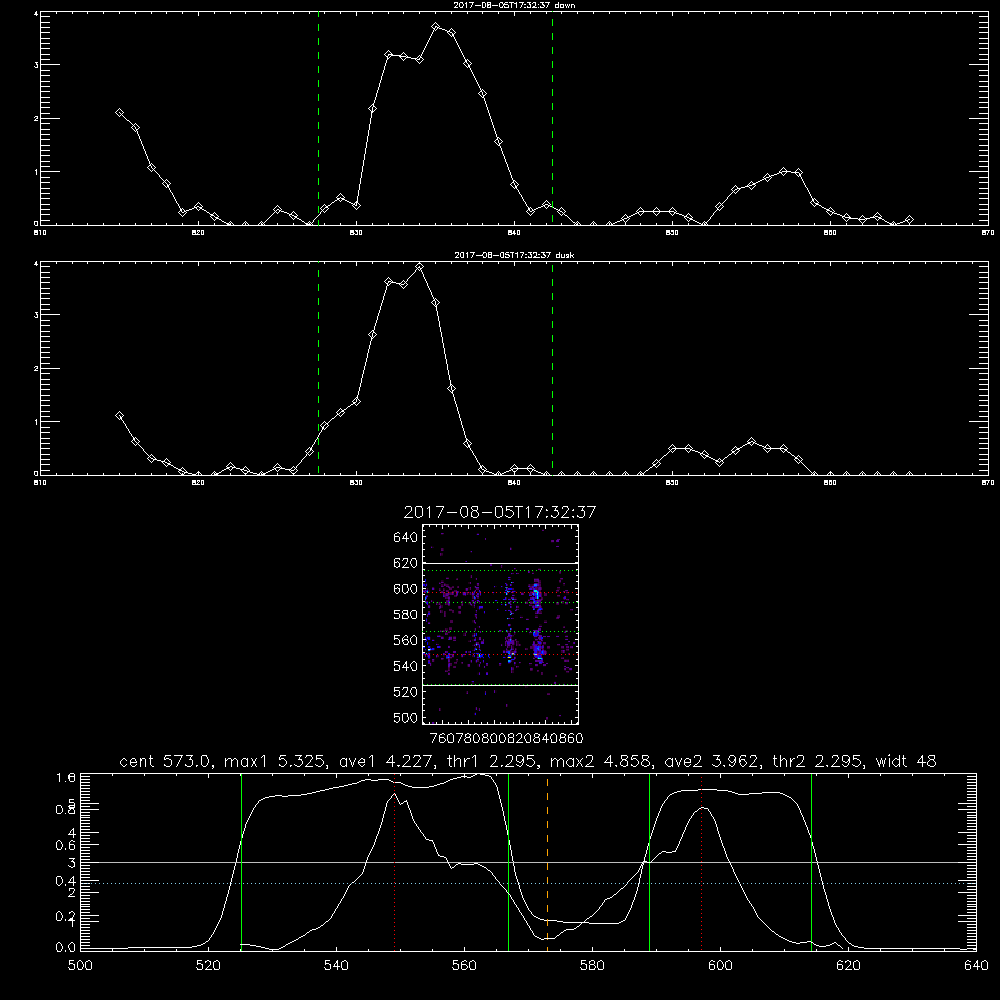The height and width of the screenshot is (1000, 1000).
Task: Click the image x-axis label 760780800820840860
Action: coord(506,738)
